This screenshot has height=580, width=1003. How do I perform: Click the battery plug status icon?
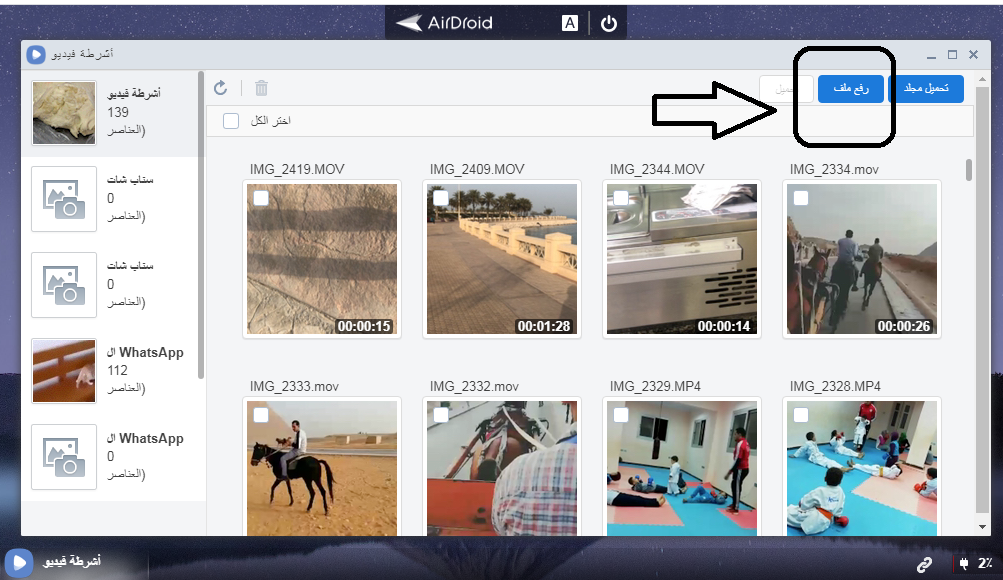coord(964,564)
